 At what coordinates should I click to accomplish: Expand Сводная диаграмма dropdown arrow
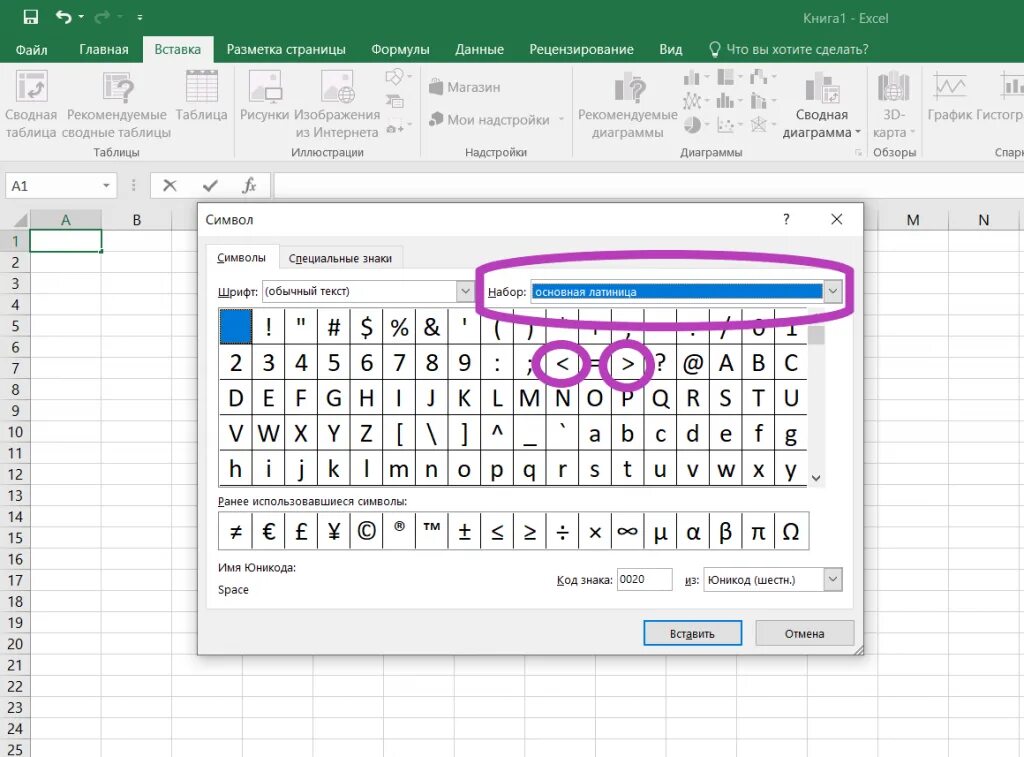point(858,133)
